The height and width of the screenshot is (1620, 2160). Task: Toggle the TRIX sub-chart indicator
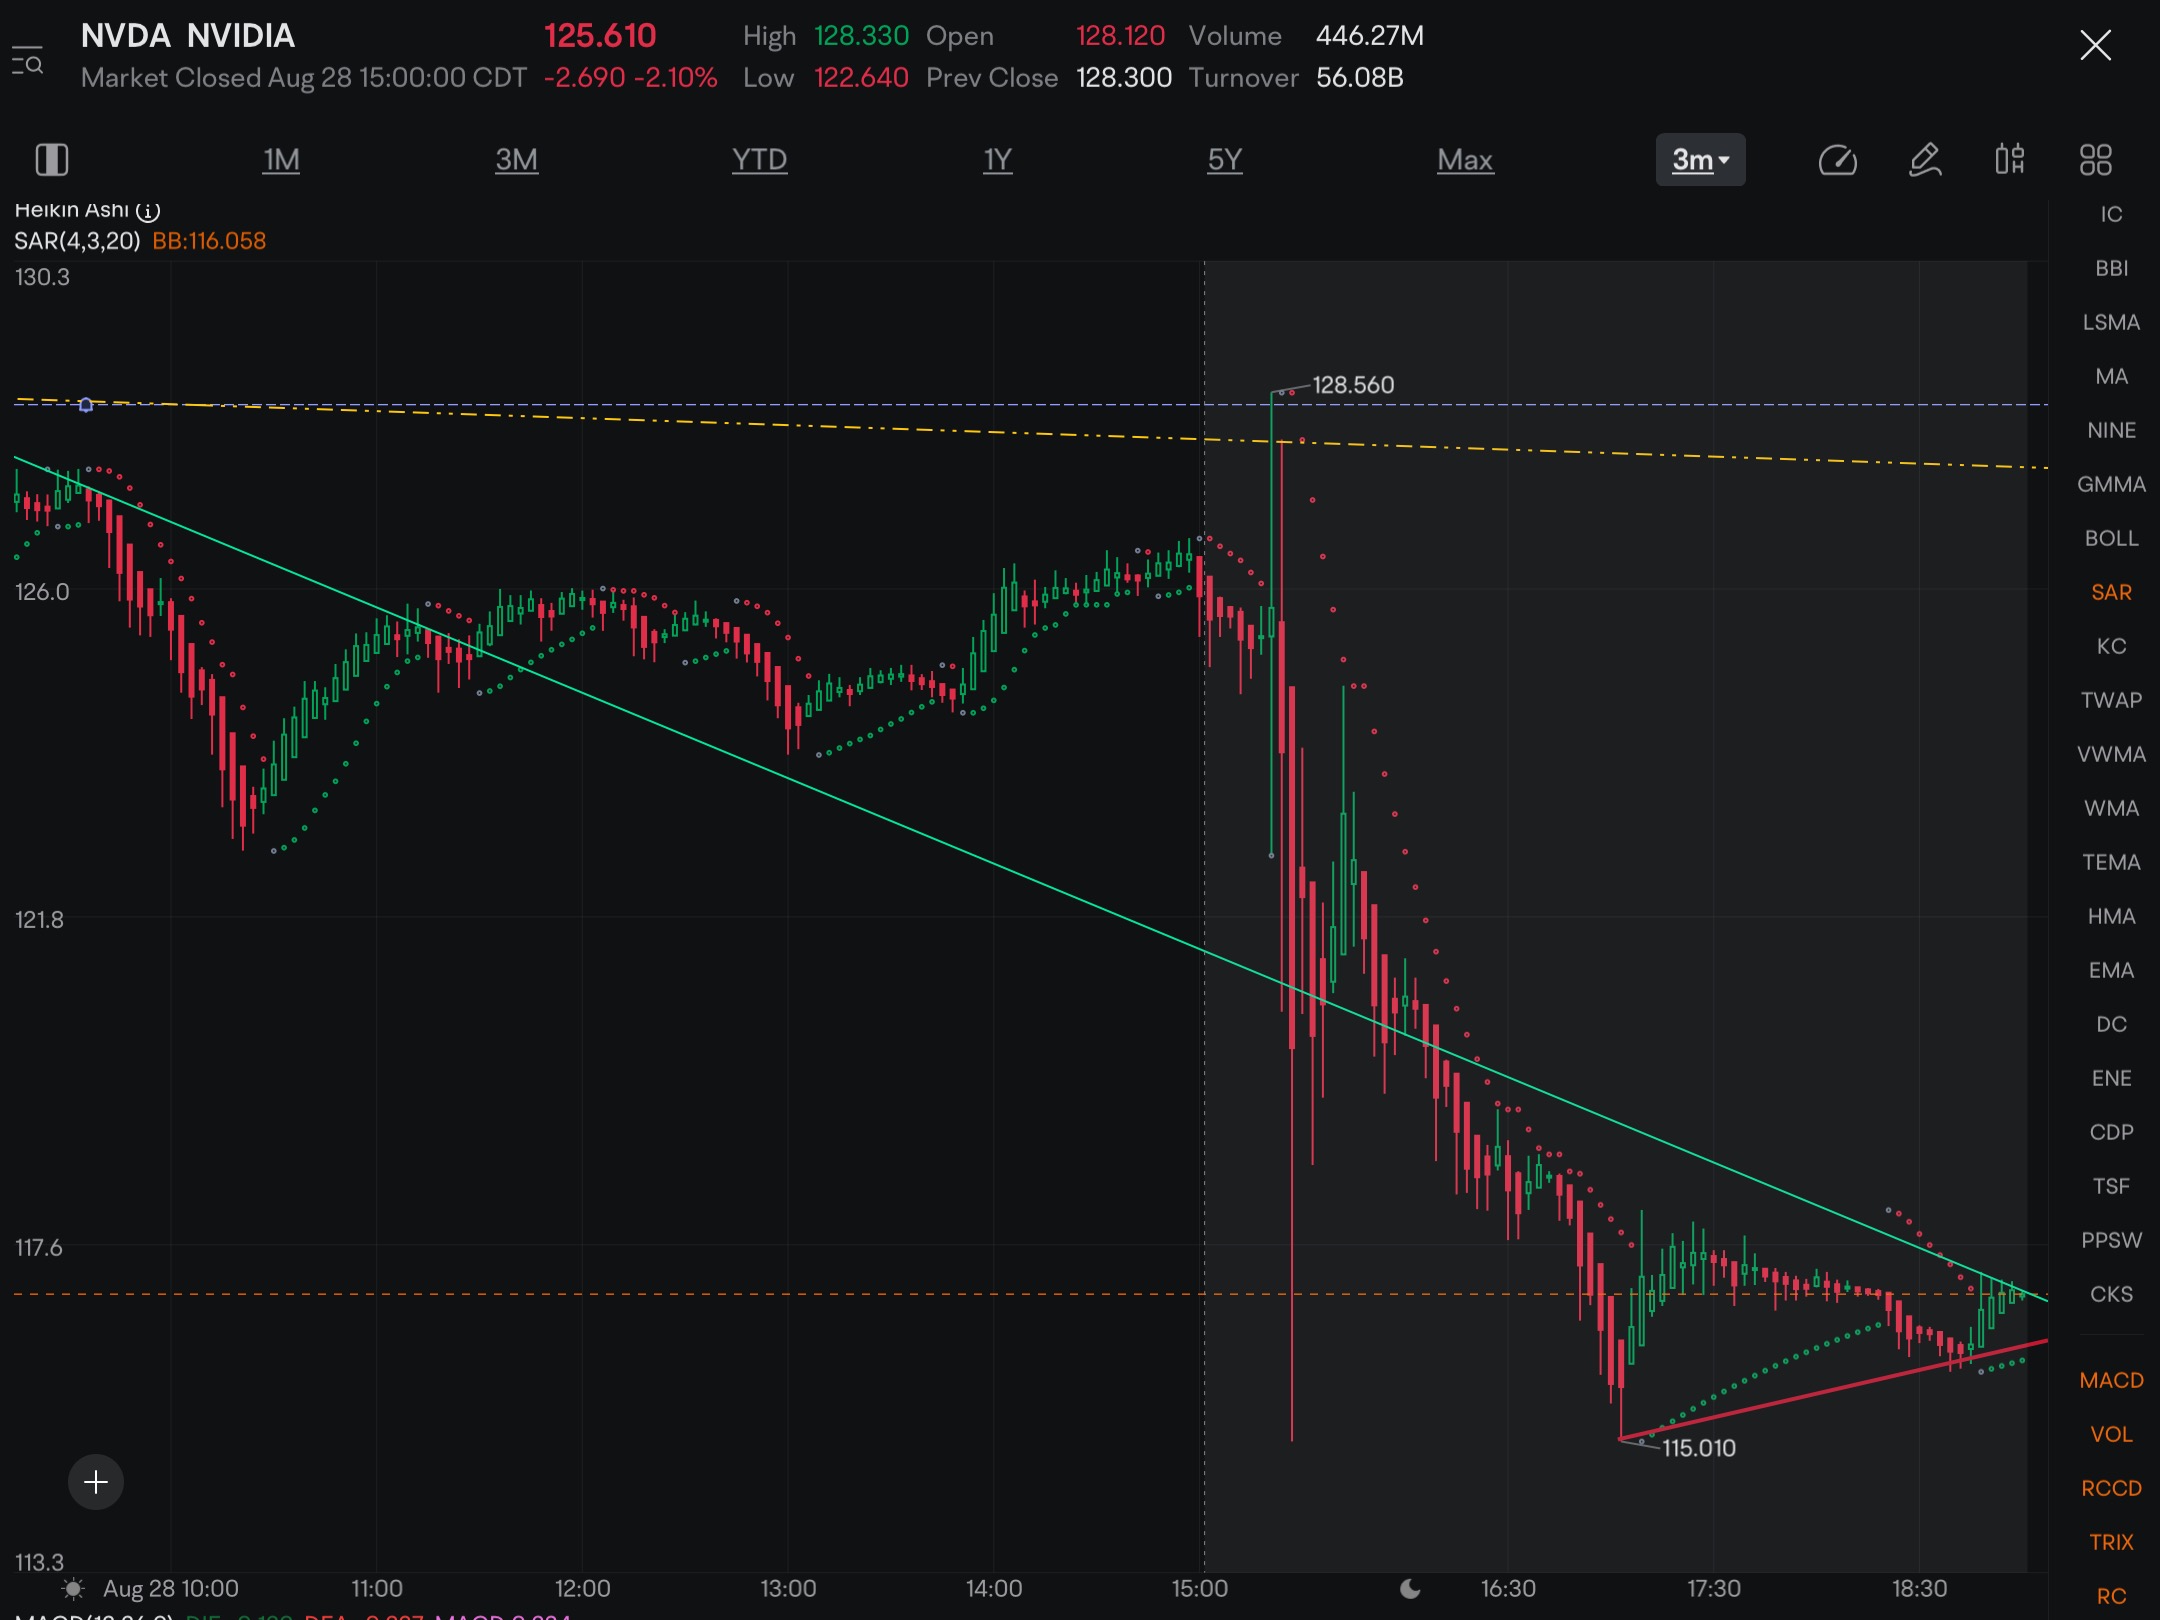(2111, 1542)
